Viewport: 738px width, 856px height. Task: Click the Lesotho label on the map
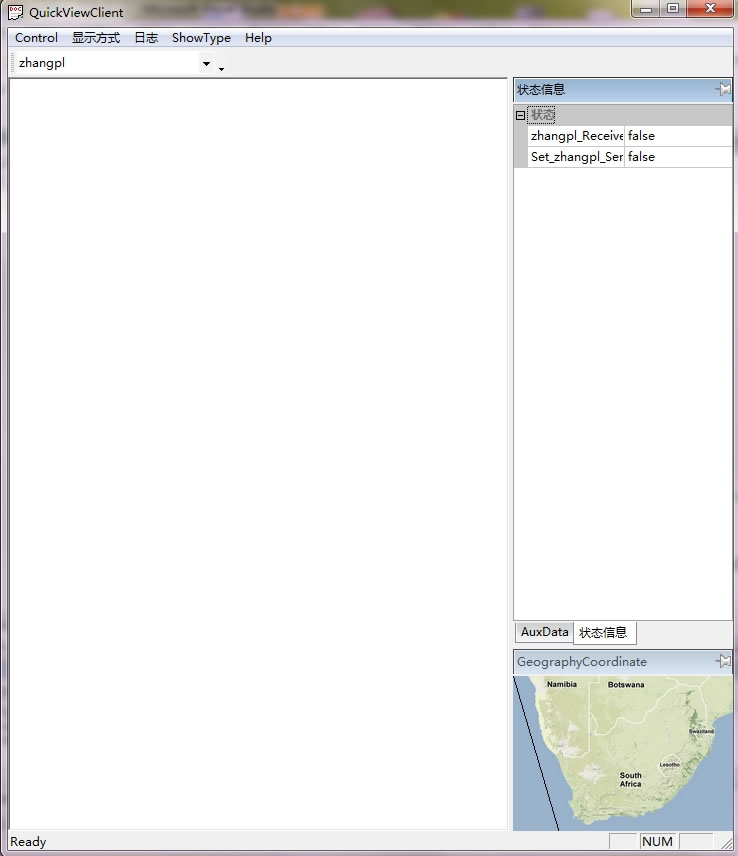tap(669, 765)
